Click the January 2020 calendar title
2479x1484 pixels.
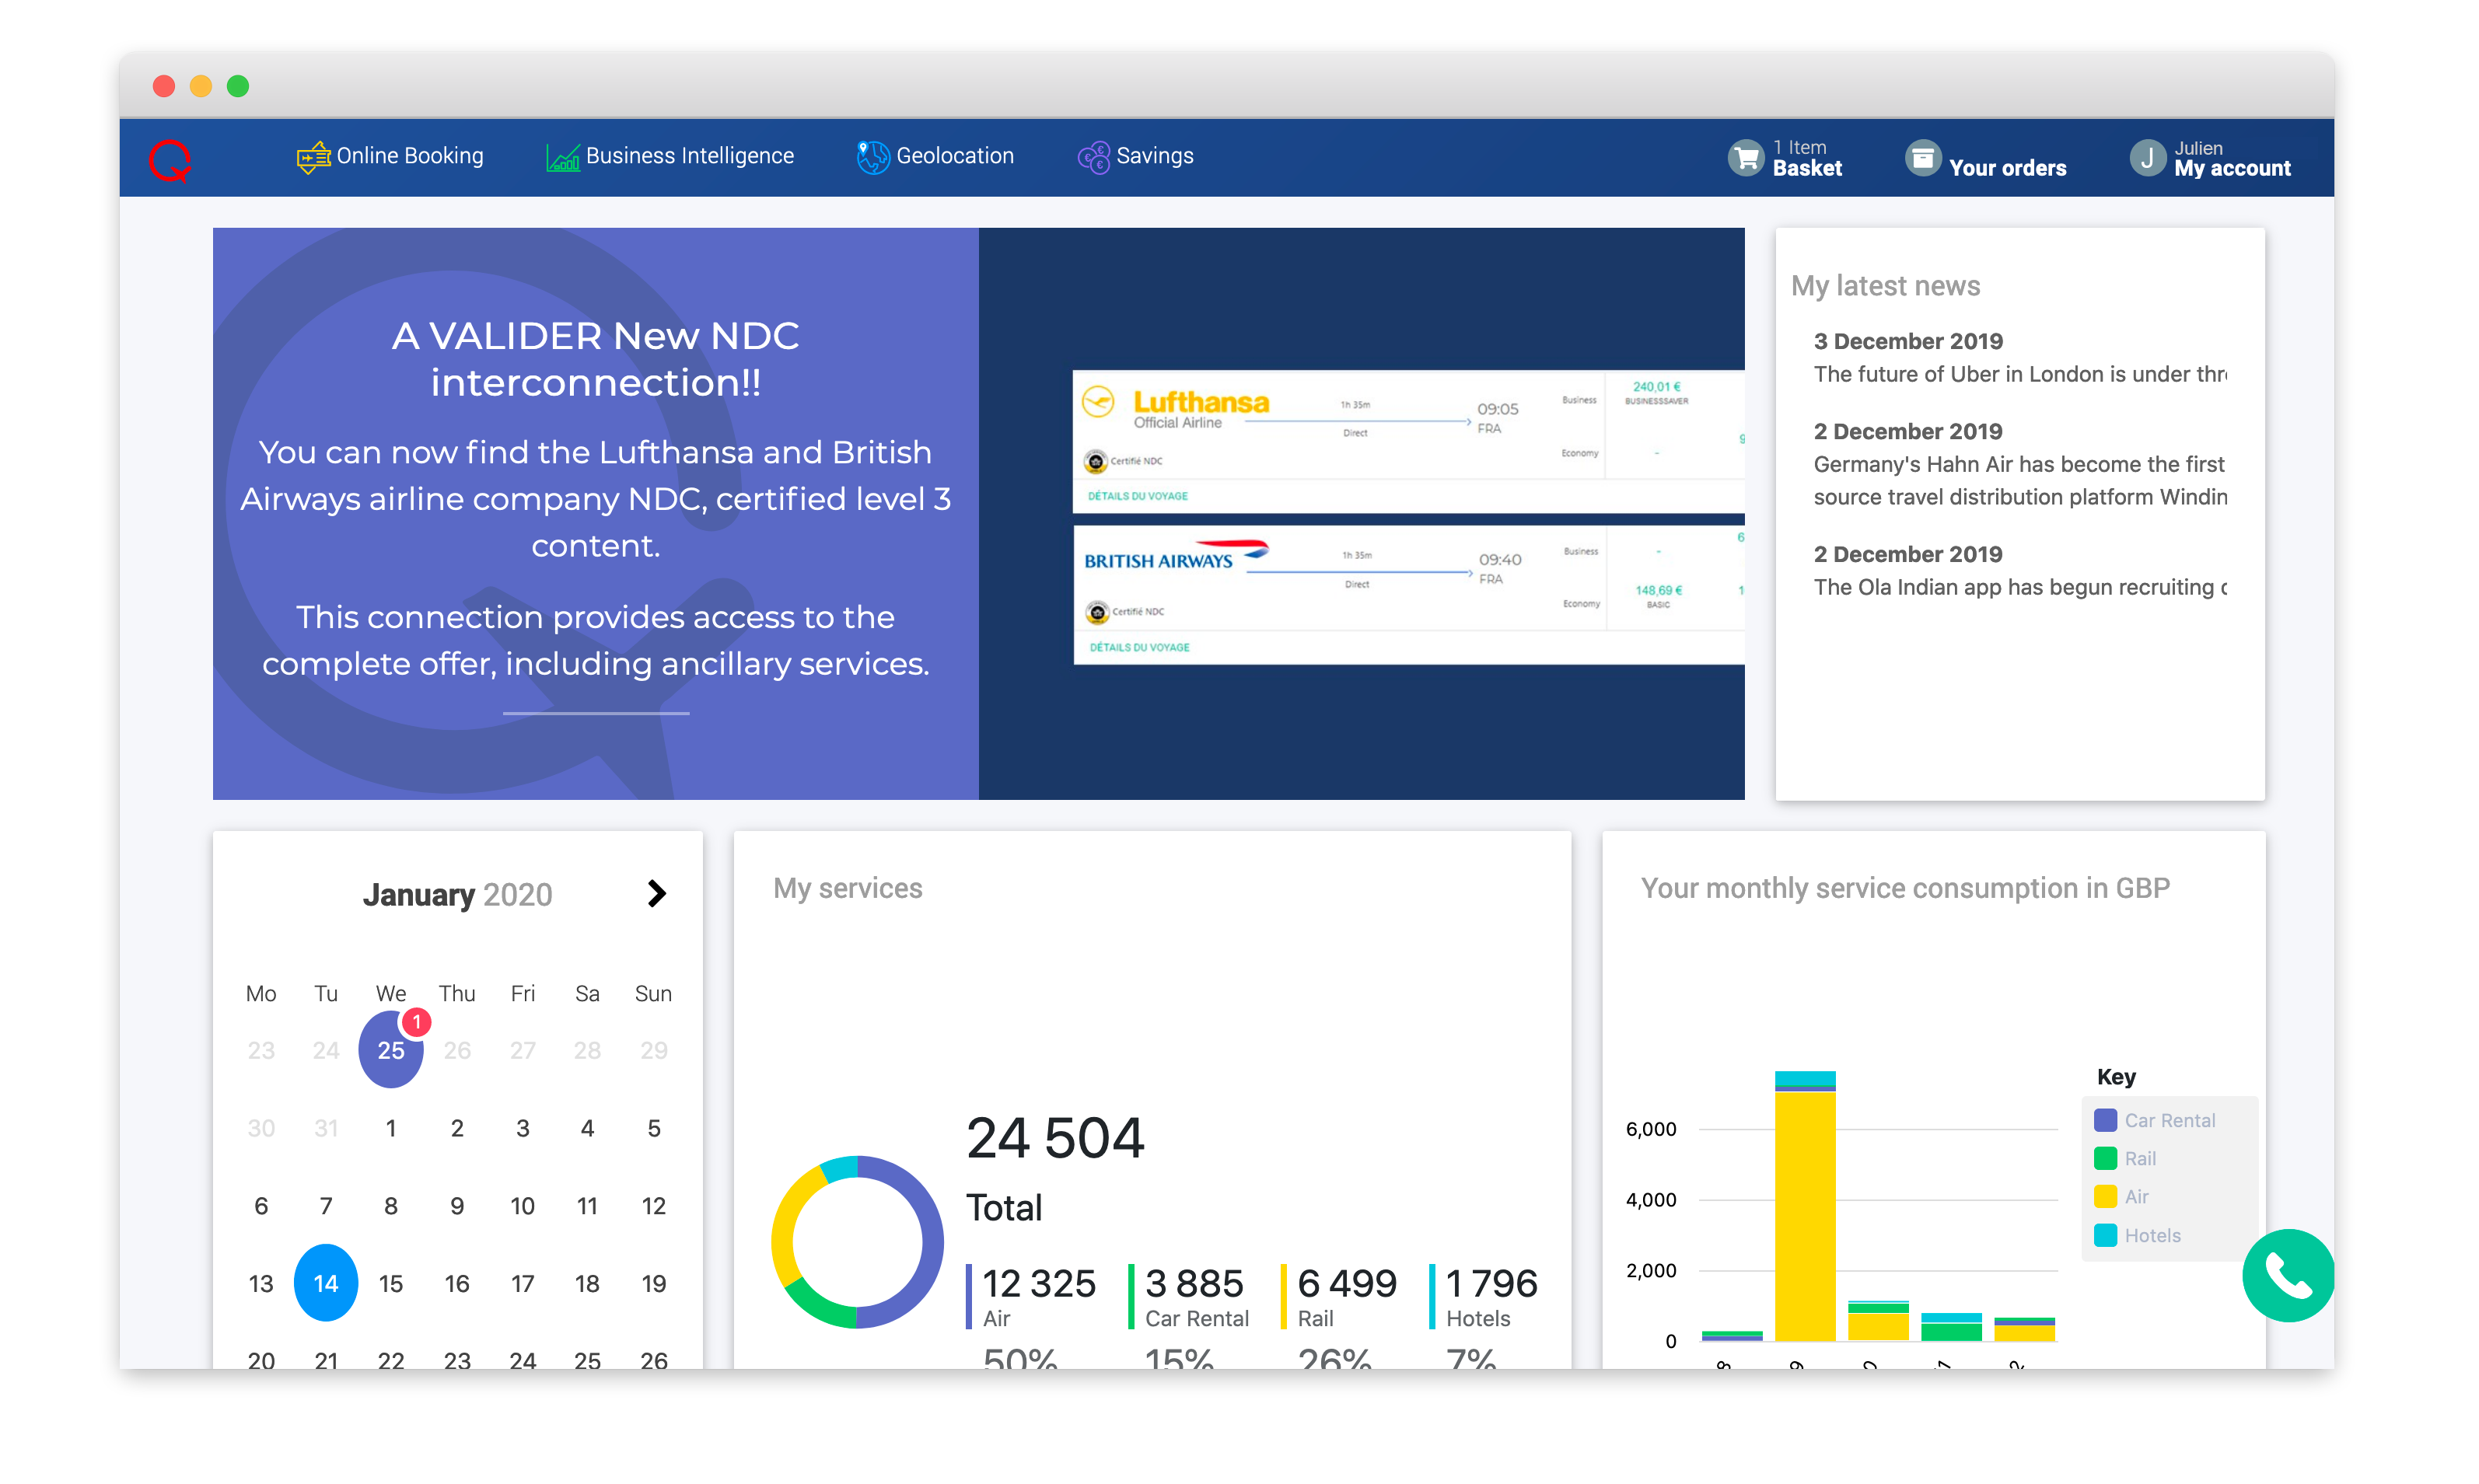pyautogui.click(x=457, y=894)
